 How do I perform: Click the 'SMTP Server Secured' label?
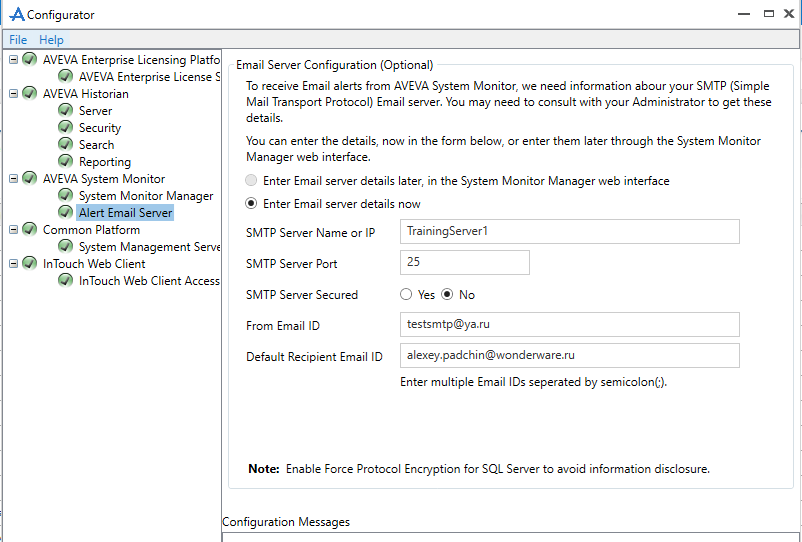point(302,295)
